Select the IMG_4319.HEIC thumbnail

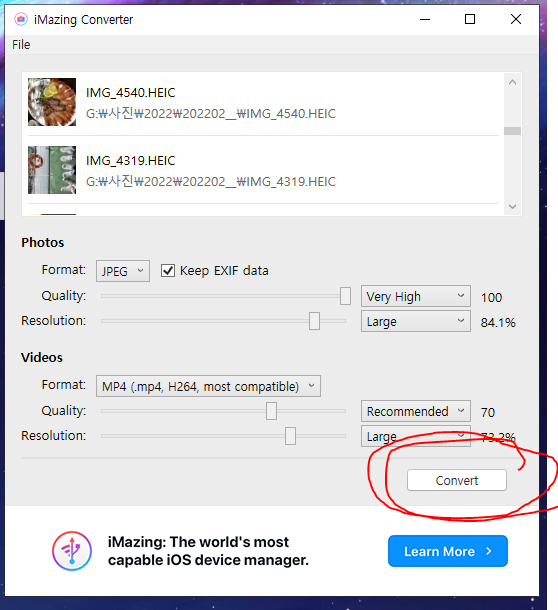tap(52, 170)
